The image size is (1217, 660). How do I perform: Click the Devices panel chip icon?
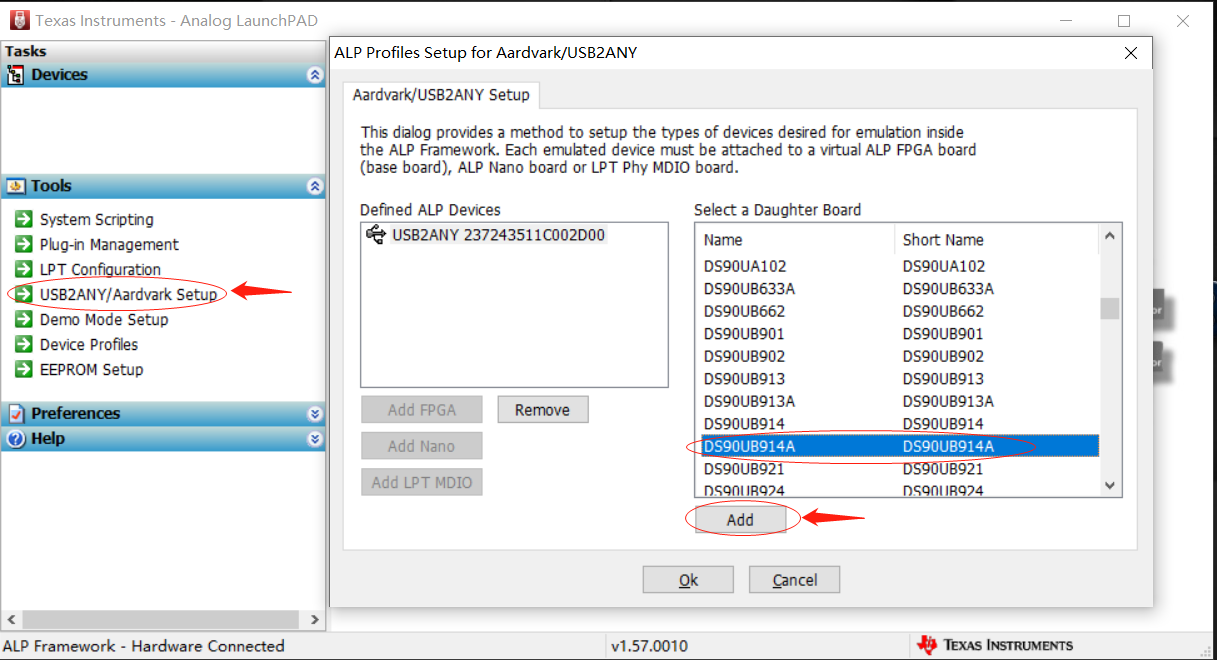pos(16,75)
